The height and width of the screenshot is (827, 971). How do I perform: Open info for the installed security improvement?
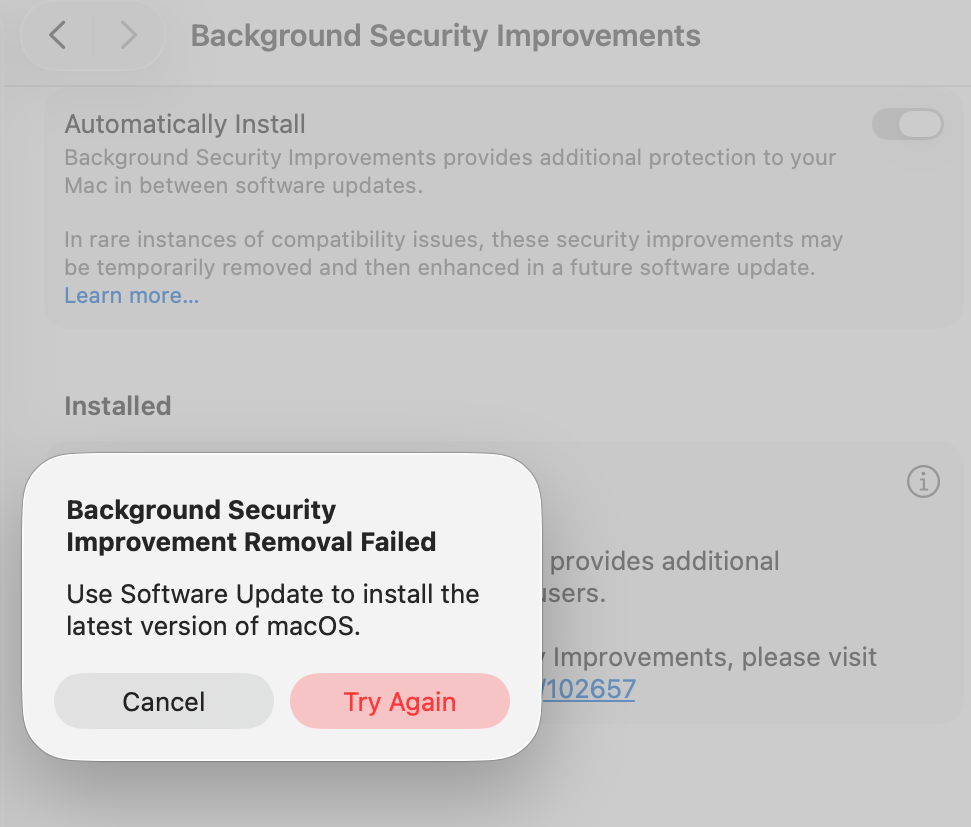[923, 482]
